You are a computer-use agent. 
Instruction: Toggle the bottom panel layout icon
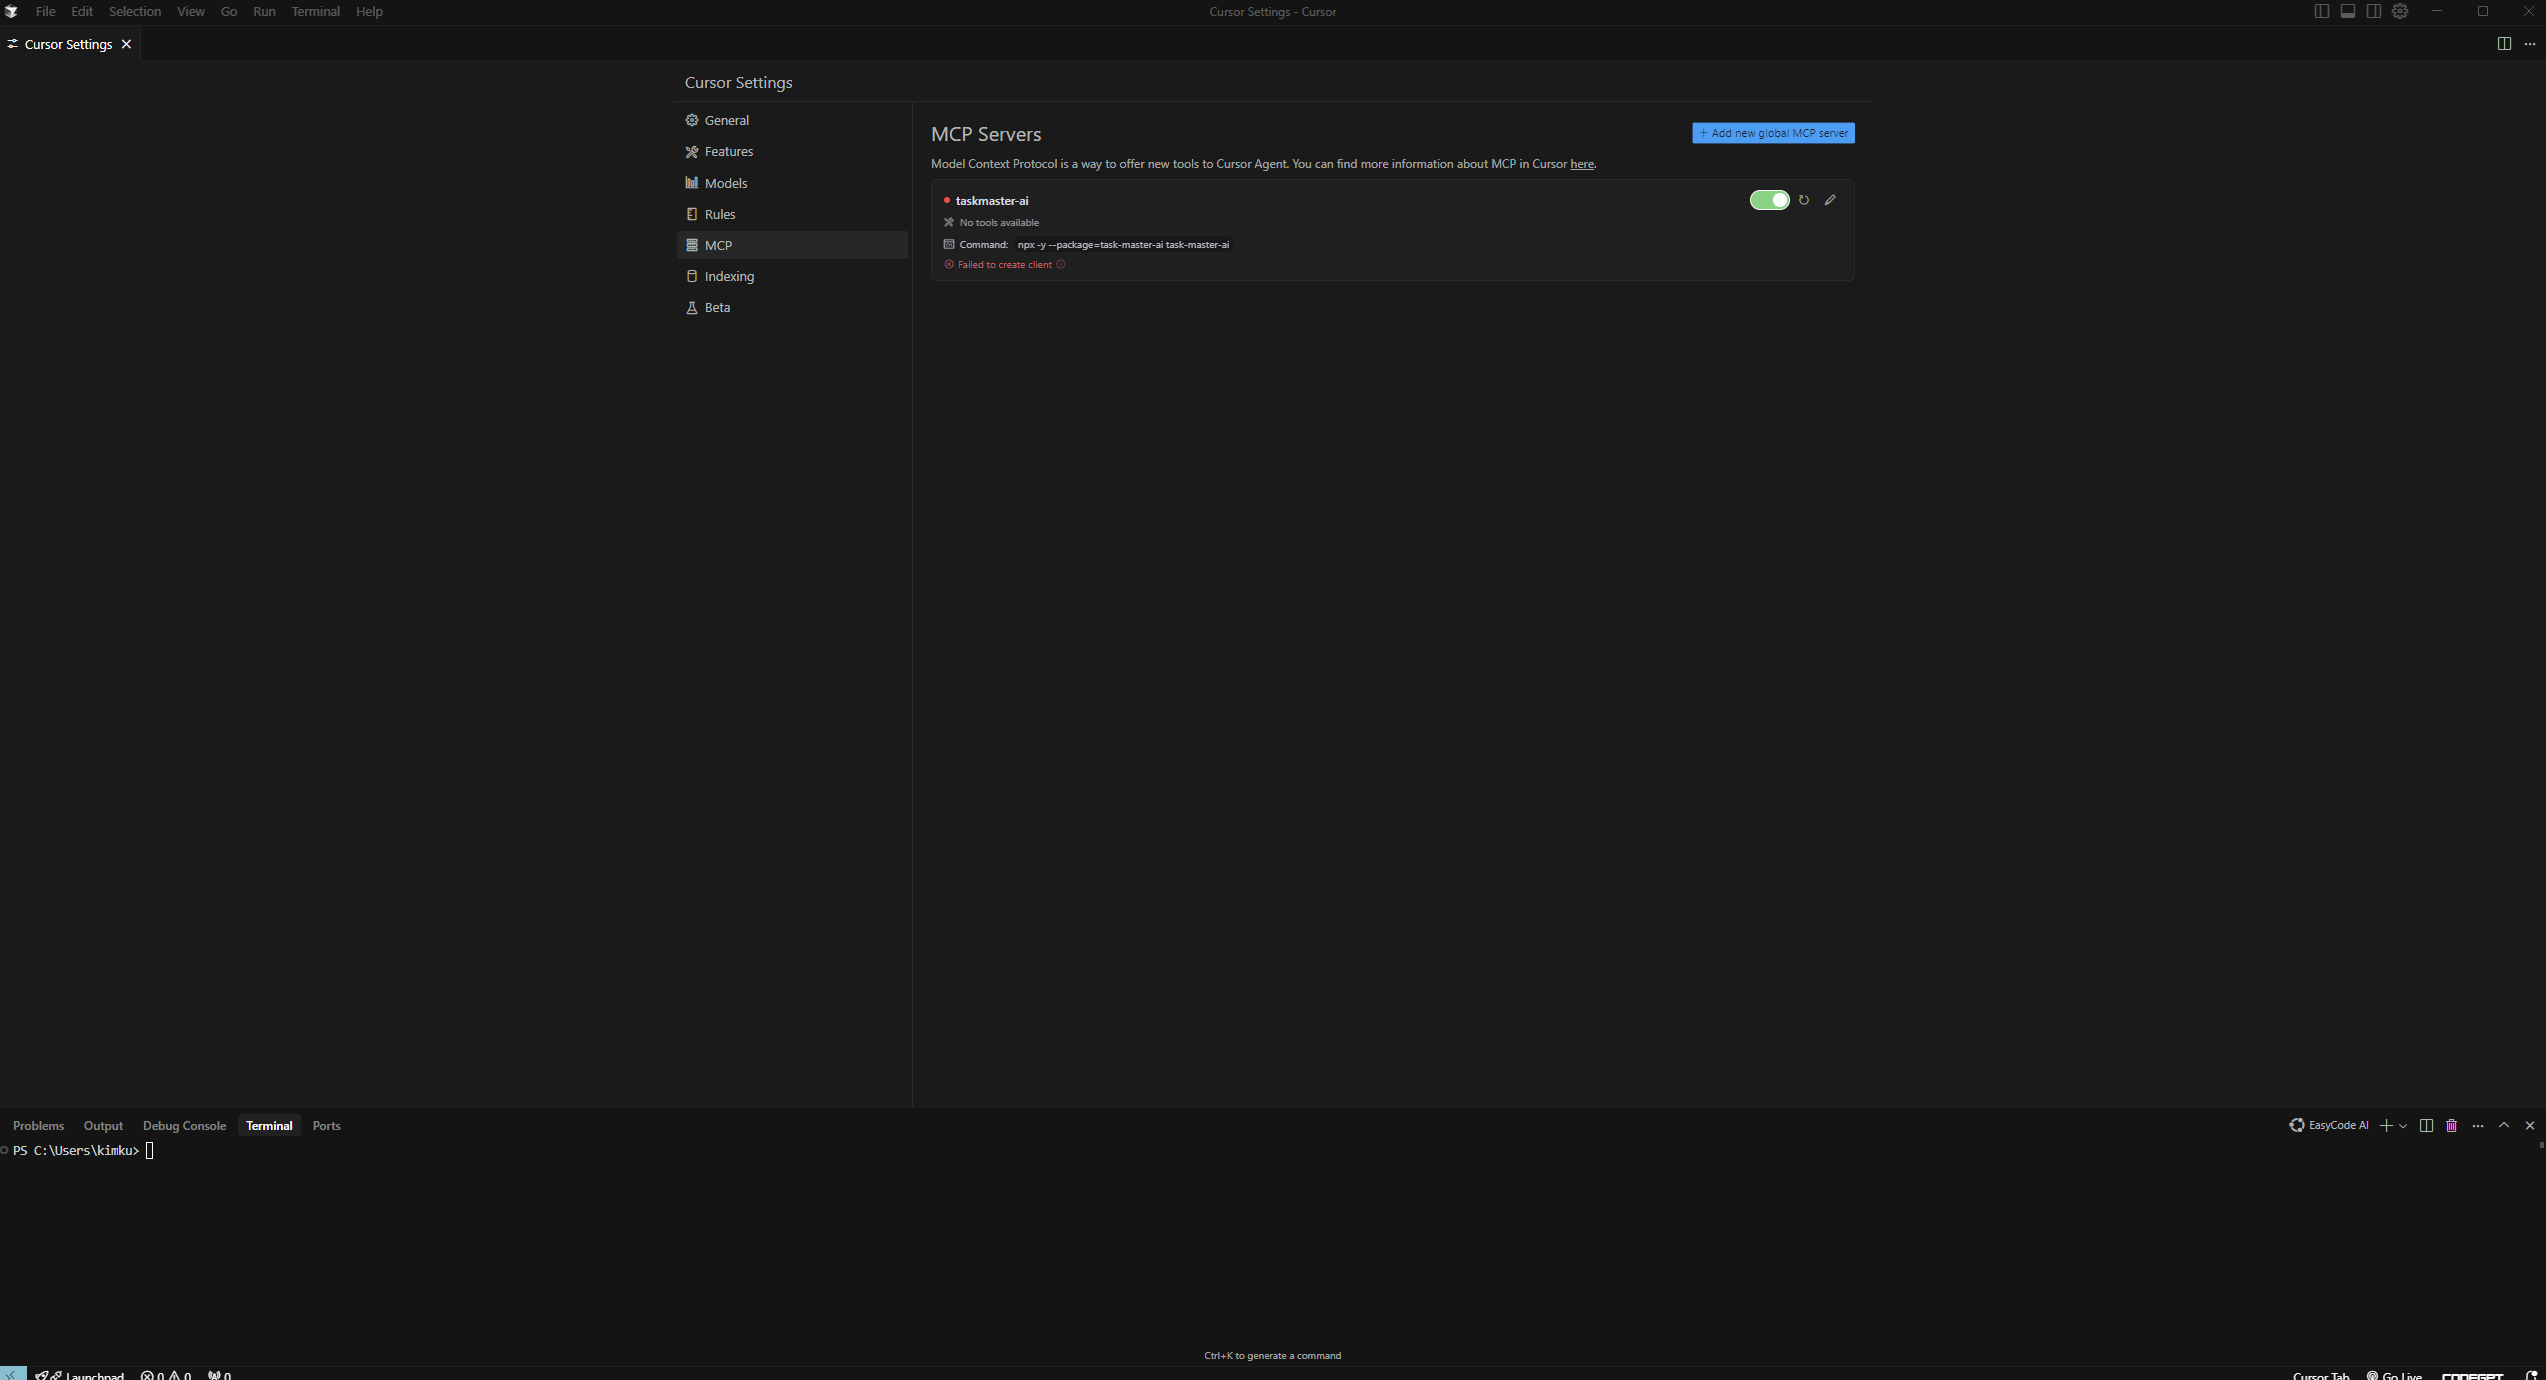2348,11
